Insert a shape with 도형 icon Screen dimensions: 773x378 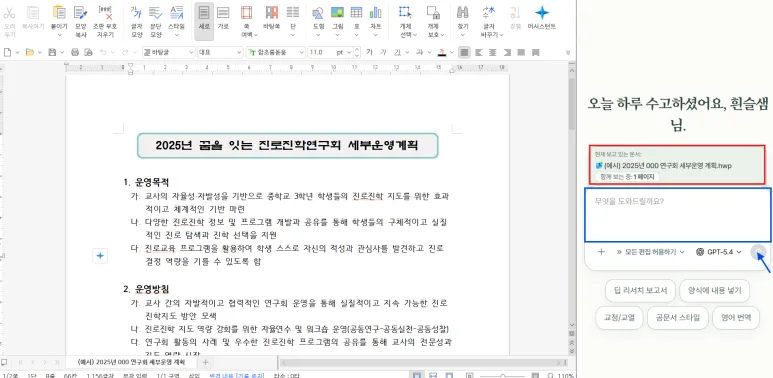[318, 13]
